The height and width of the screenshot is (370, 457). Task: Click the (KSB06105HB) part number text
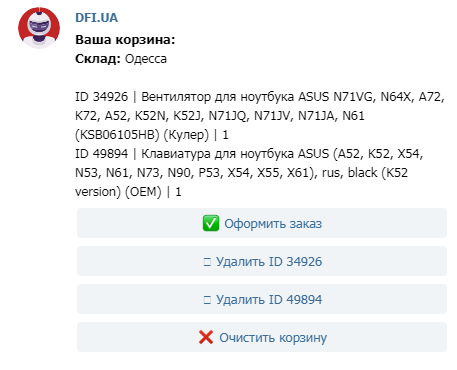(117, 135)
